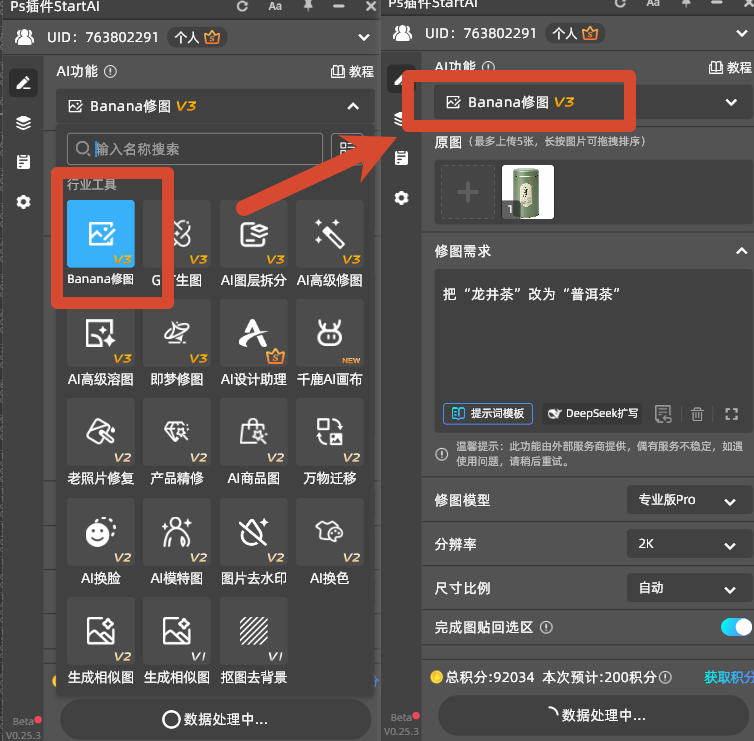Image resolution: width=754 pixels, height=741 pixels.
Task: Expand the prompt box with fullscreen icon
Action: point(731,414)
